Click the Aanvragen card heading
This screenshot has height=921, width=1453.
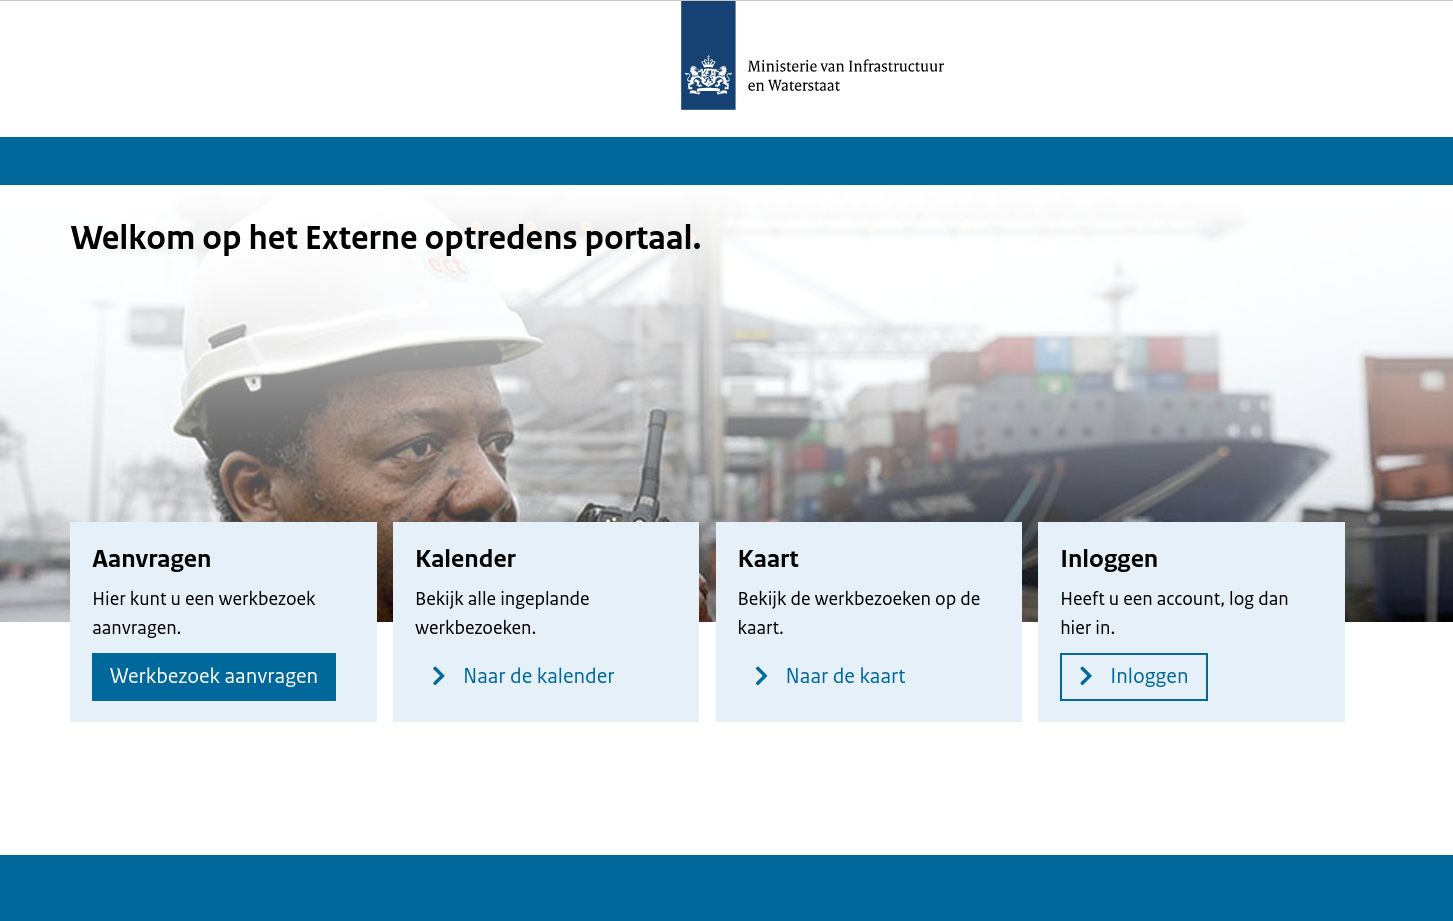(x=152, y=559)
